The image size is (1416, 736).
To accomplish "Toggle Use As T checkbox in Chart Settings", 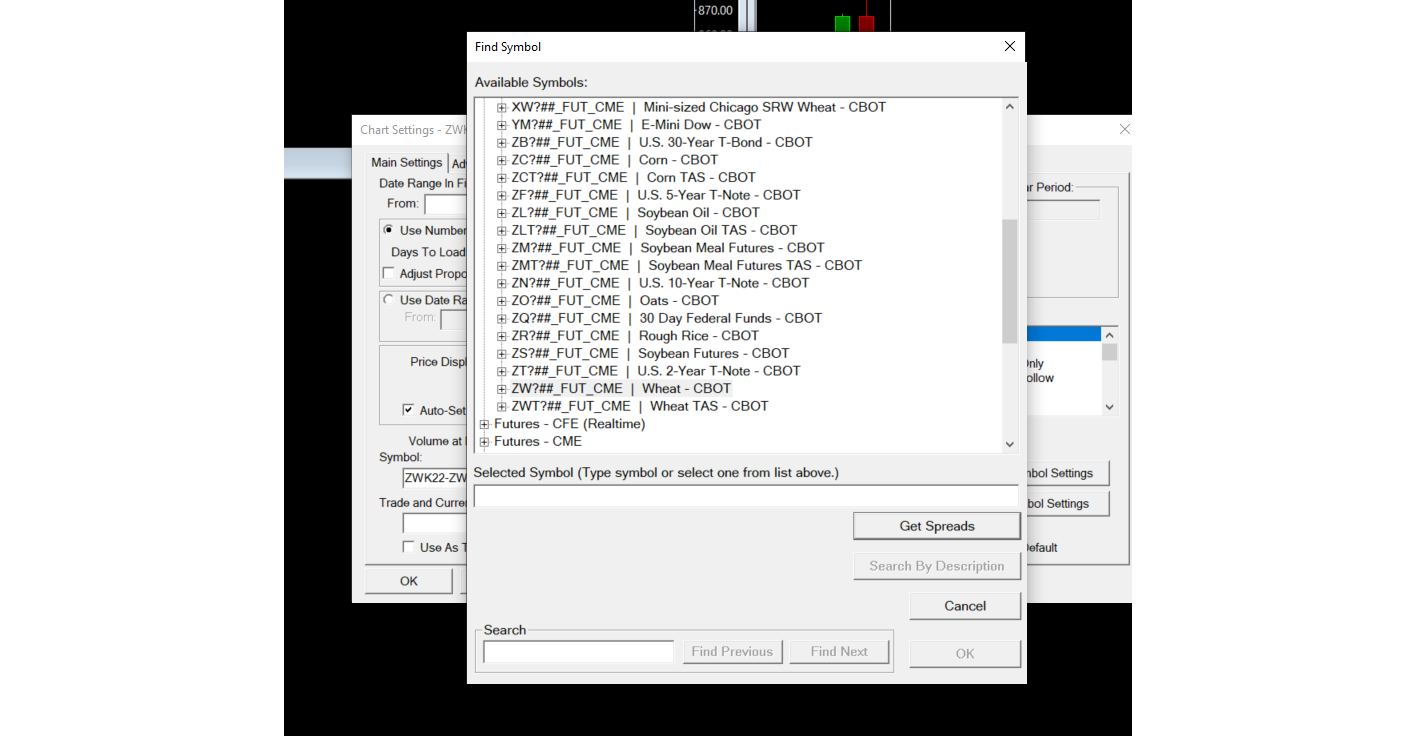I will pos(408,547).
